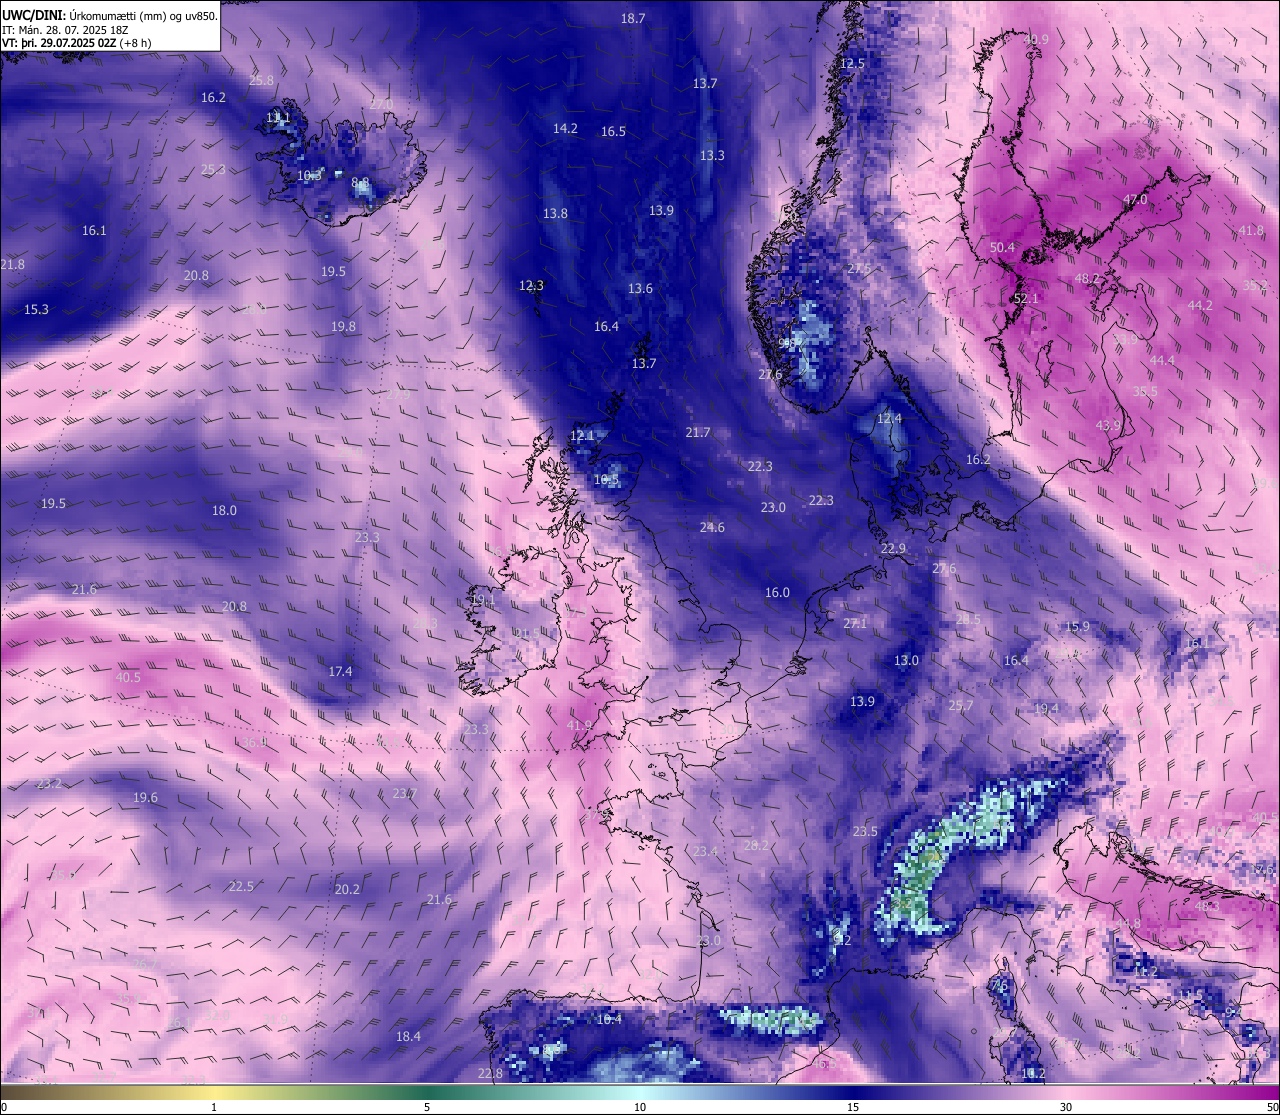
Task: Click the 12.3 value label
Action: point(531,285)
